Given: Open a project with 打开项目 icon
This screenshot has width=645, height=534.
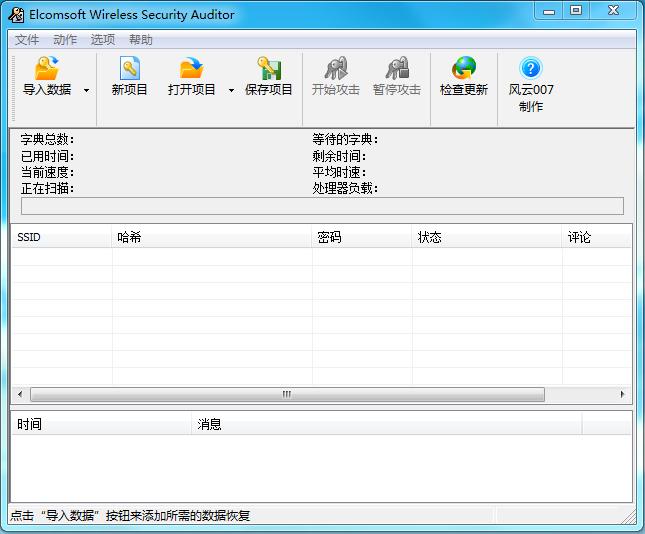Looking at the screenshot, I should pos(191,68).
